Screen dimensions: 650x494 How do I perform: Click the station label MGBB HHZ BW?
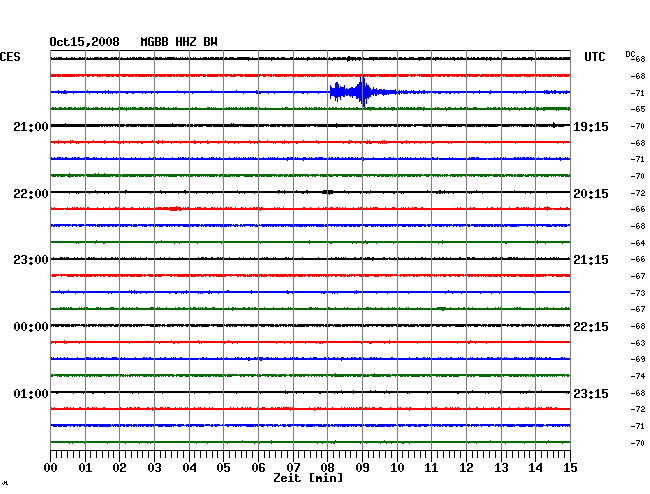[x=179, y=42]
